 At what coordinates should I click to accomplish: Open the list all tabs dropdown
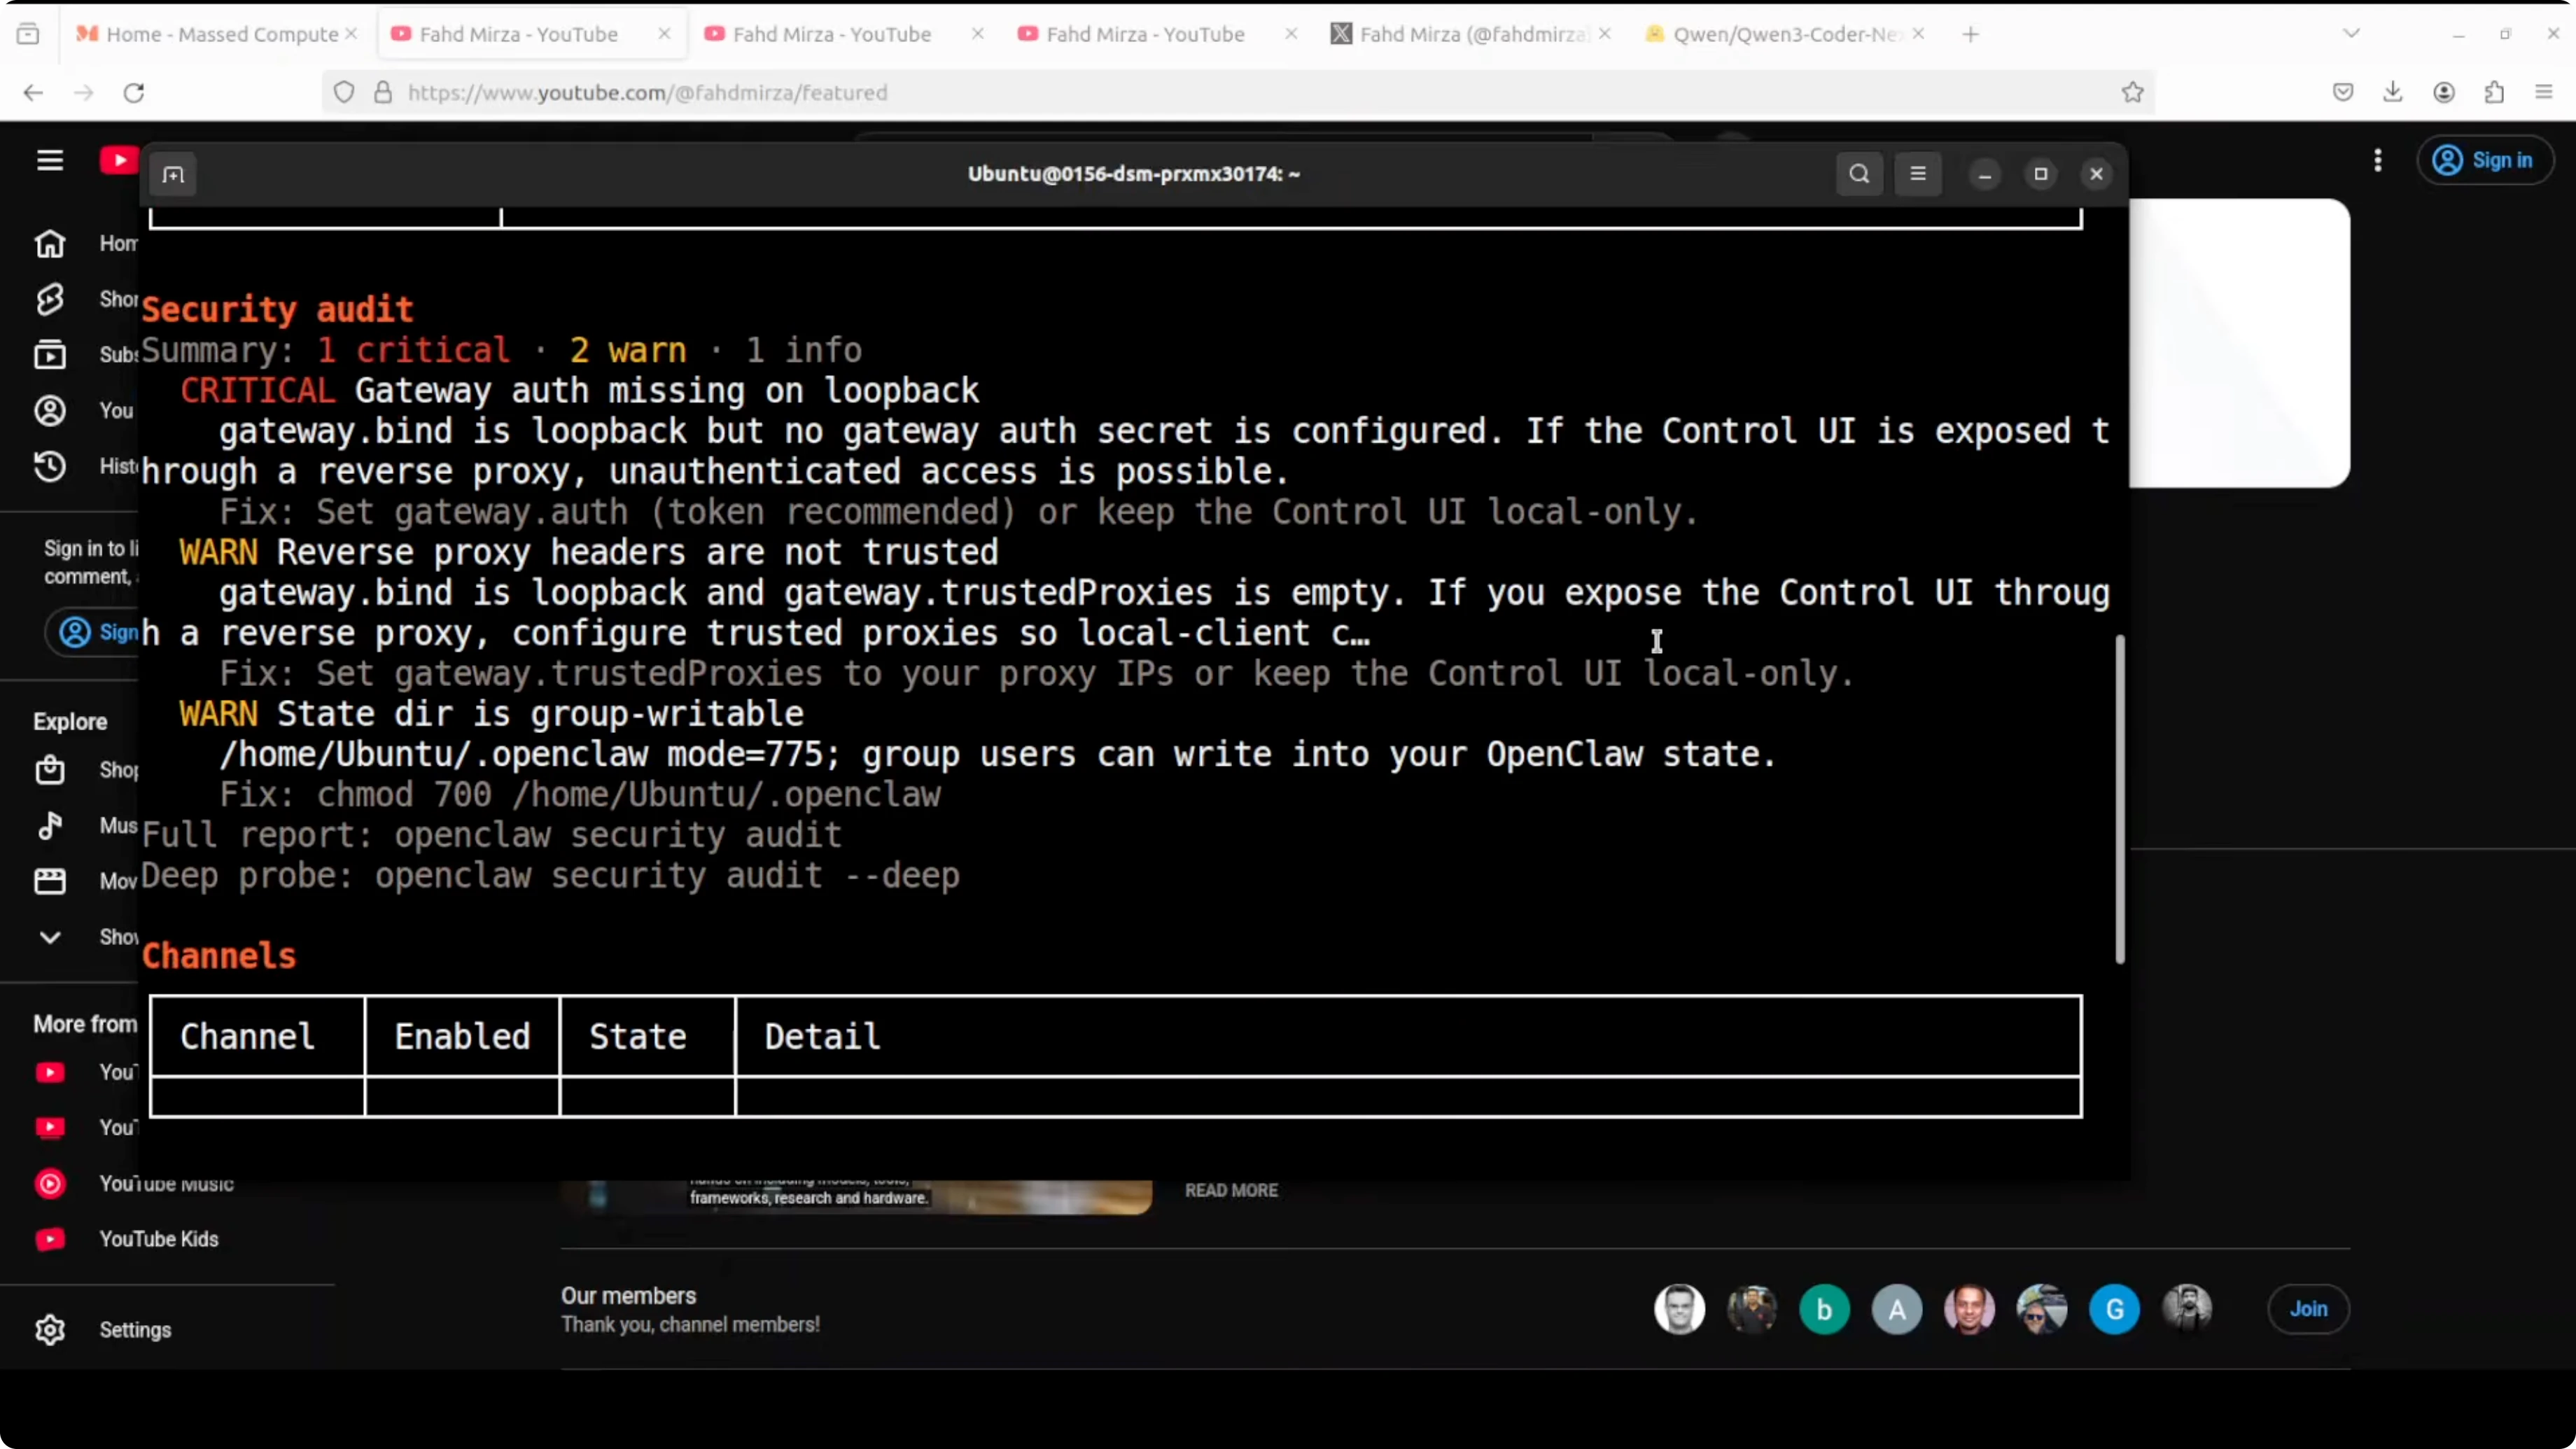[x=2351, y=34]
